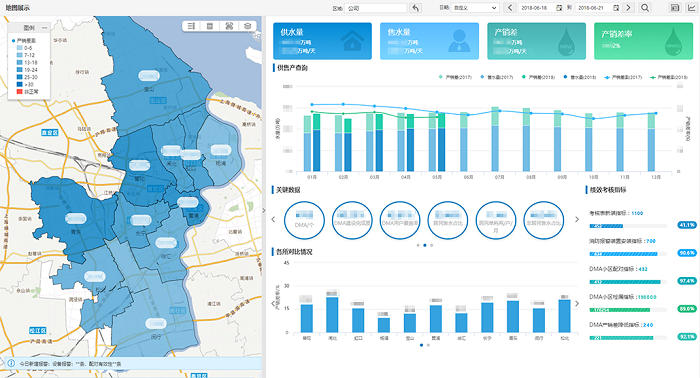
Task: Click the list icon in map toolbar
Action: click(191, 26)
